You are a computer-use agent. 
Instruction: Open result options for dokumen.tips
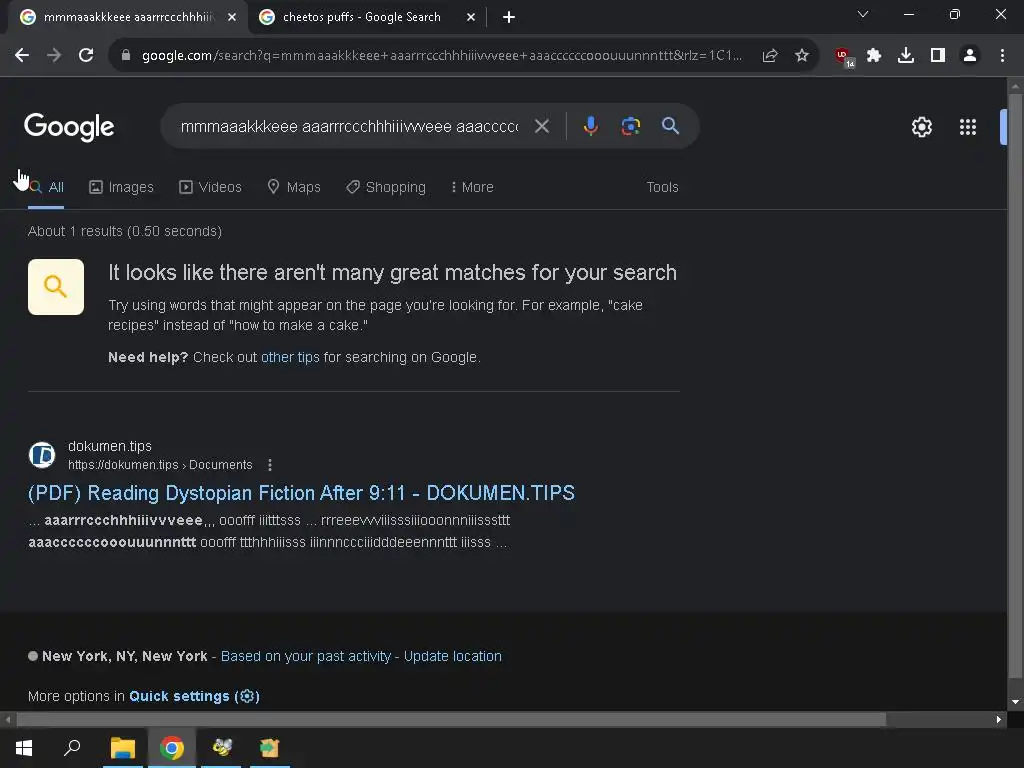click(x=270, y=465)
